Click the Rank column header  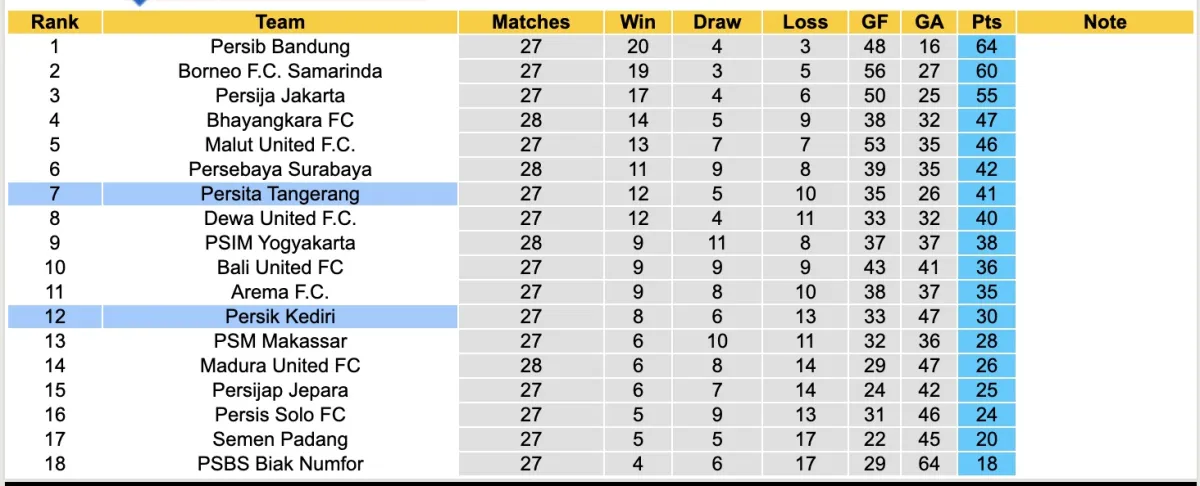point(54,22)
